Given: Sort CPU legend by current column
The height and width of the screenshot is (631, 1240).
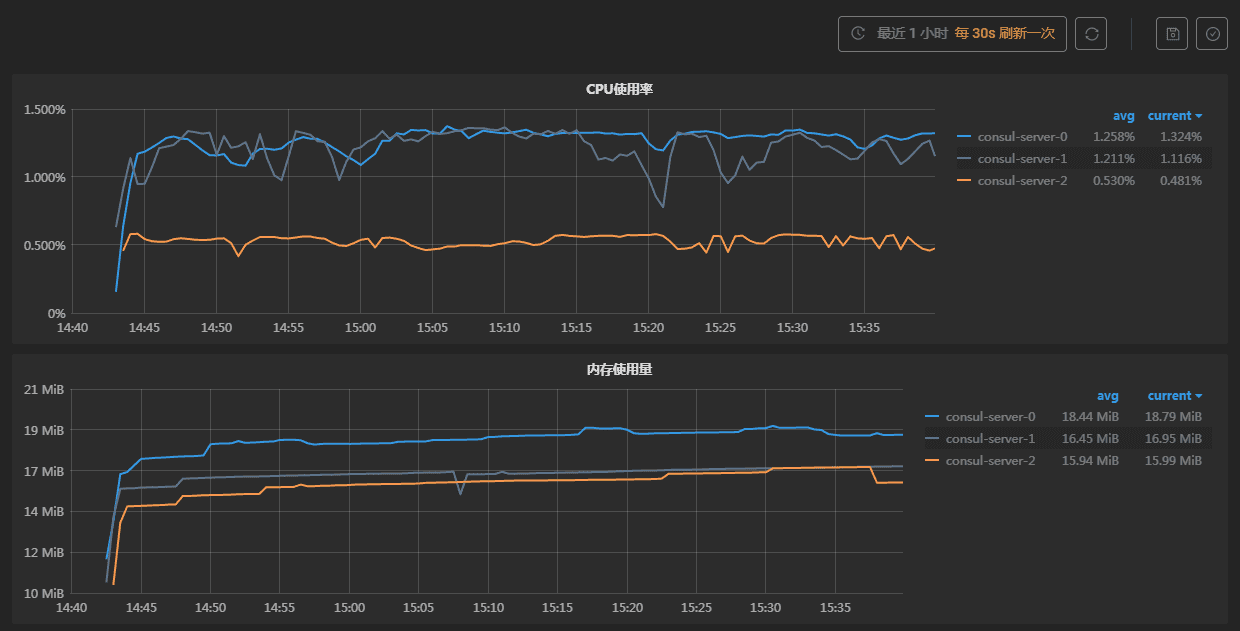Looking at the screenshot, I should [1174, 115].
